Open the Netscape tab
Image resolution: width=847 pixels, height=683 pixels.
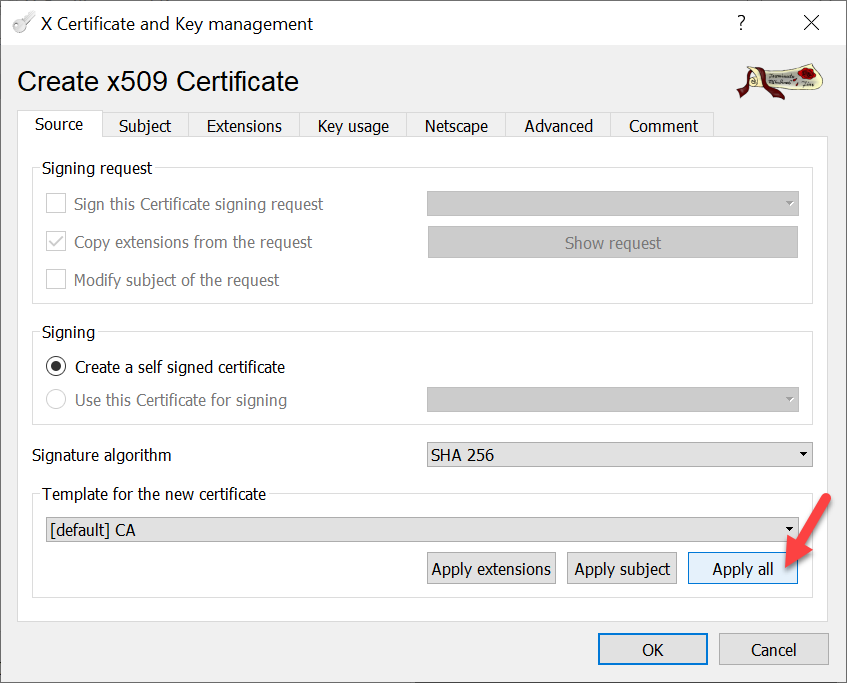point(456,126)
